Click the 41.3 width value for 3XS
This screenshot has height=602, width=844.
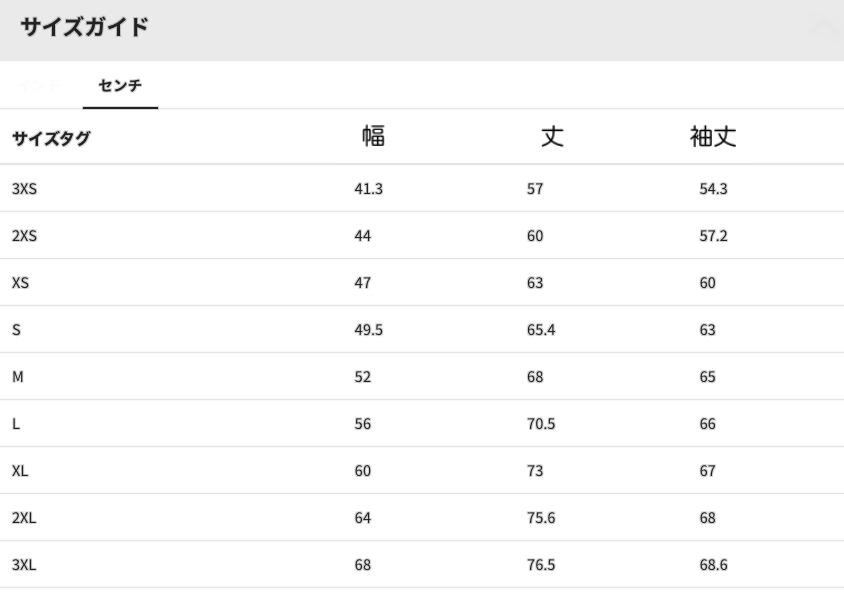click(368, 189)
